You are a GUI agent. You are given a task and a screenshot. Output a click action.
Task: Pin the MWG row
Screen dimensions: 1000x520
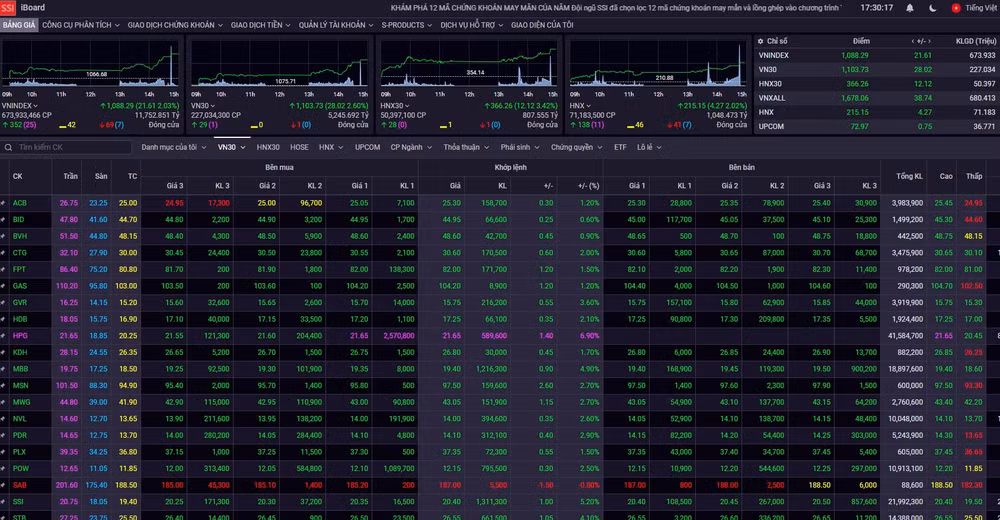tap(3, 402)
